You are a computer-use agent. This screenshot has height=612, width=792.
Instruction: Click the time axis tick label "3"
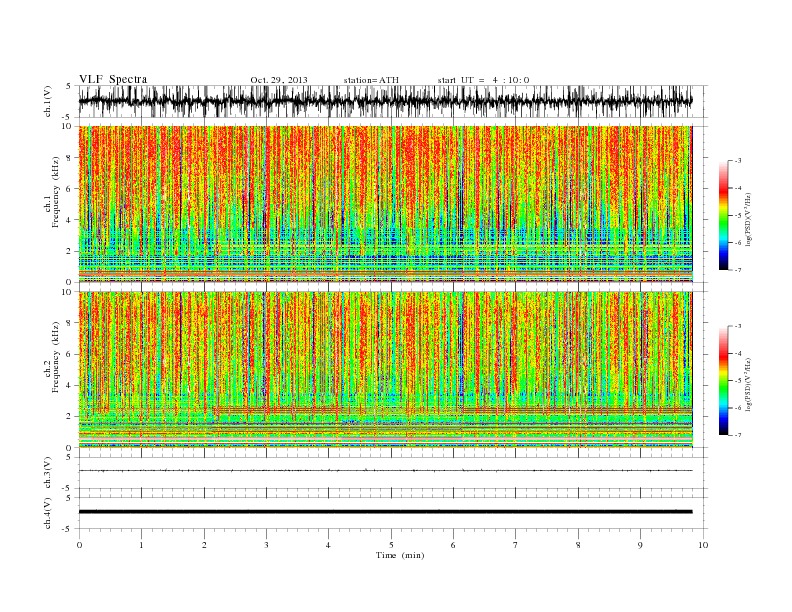pos(266,545)
